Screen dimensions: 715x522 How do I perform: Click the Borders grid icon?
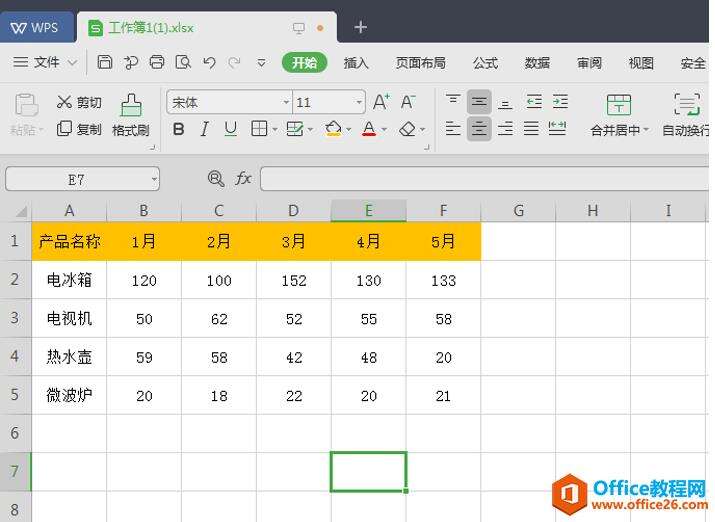click(259, 129)
